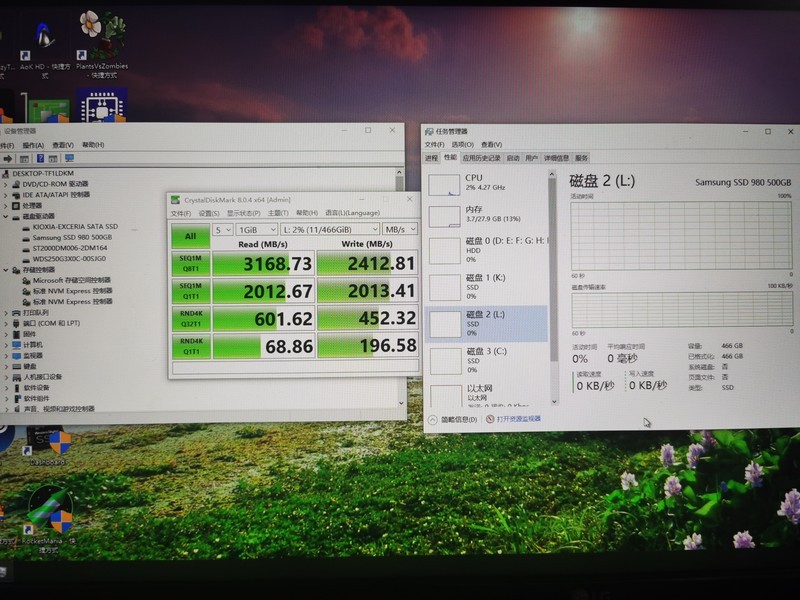800x600 pixels.
Task: Click the Scan for hardware changes toolbar icon
Action: tap(70, 159)
